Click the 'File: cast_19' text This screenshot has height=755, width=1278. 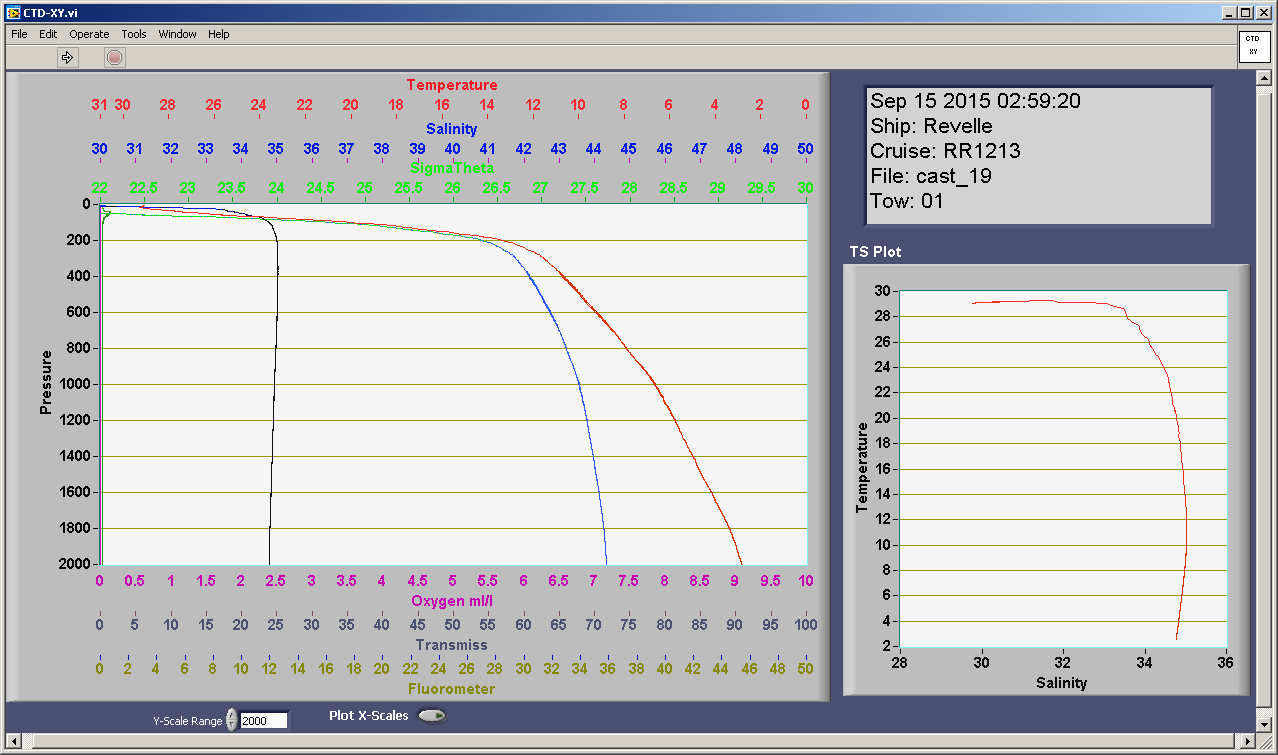click(x=933, y=176)
